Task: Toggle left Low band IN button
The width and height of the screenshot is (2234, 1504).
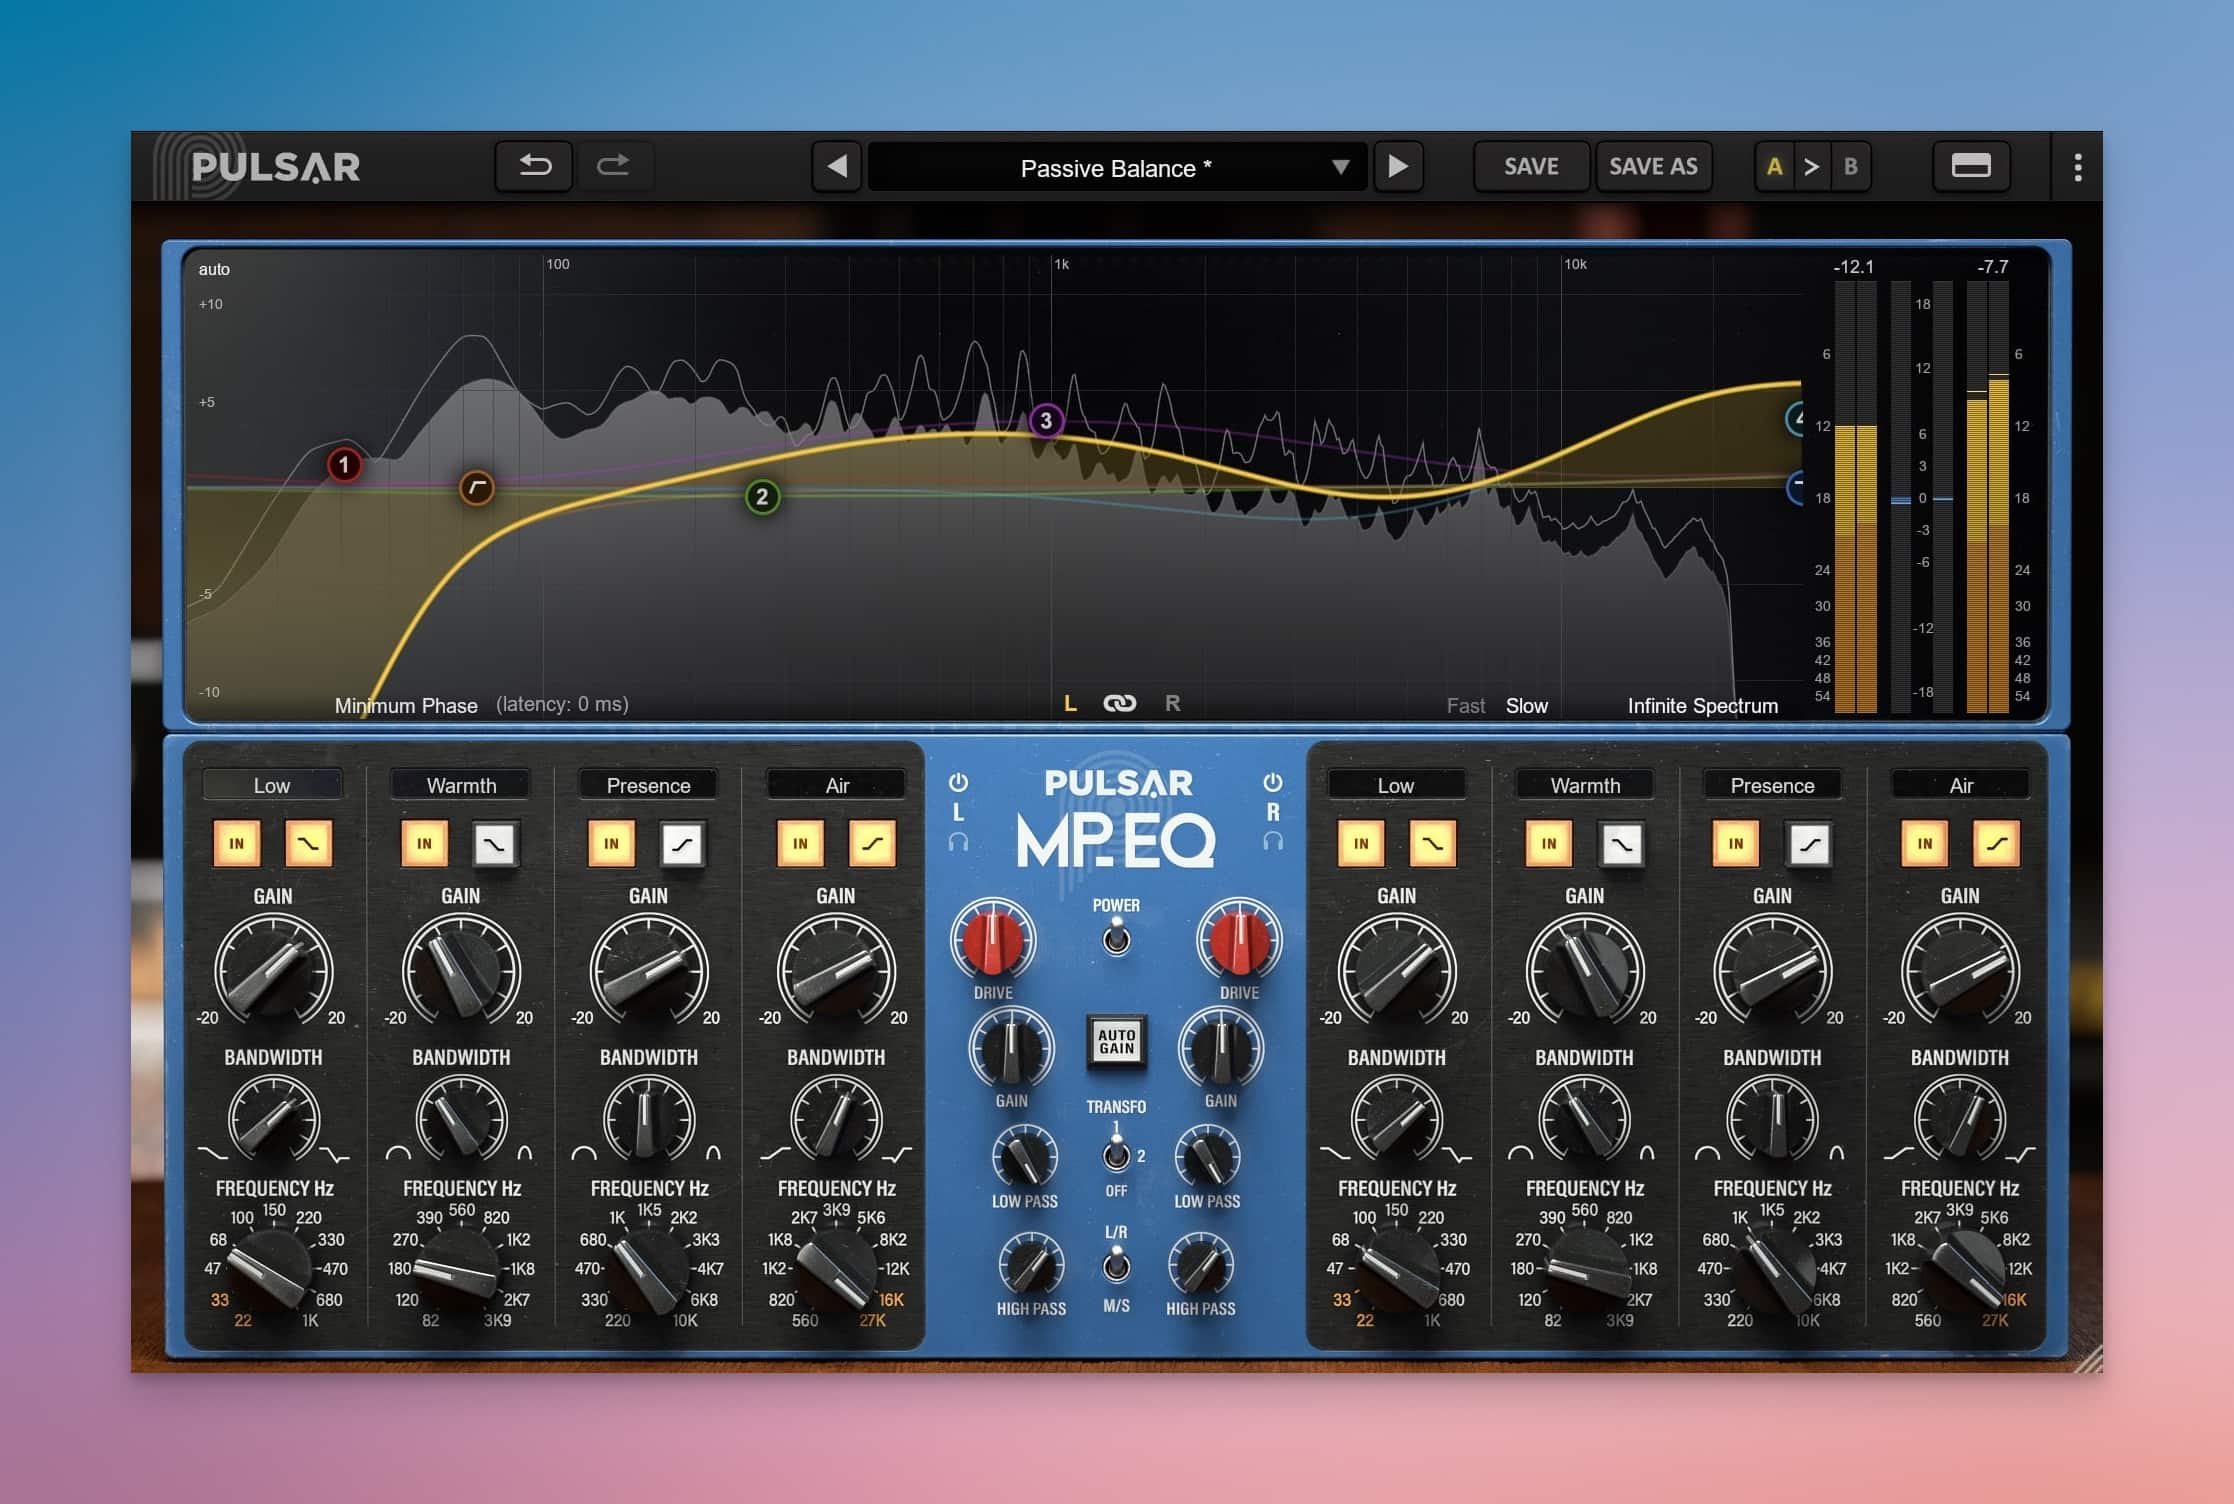Action: point(237,843)
